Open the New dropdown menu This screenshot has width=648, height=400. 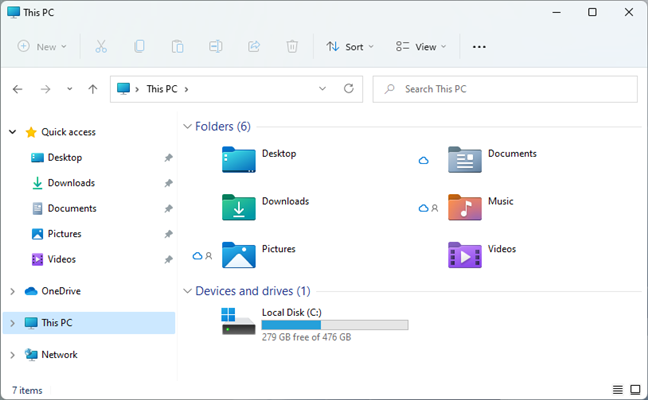coord(42,46)
